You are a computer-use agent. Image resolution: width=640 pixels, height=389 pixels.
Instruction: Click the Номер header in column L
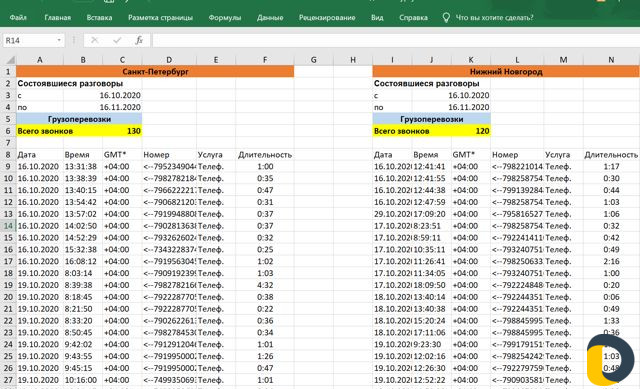coord(505,155)
